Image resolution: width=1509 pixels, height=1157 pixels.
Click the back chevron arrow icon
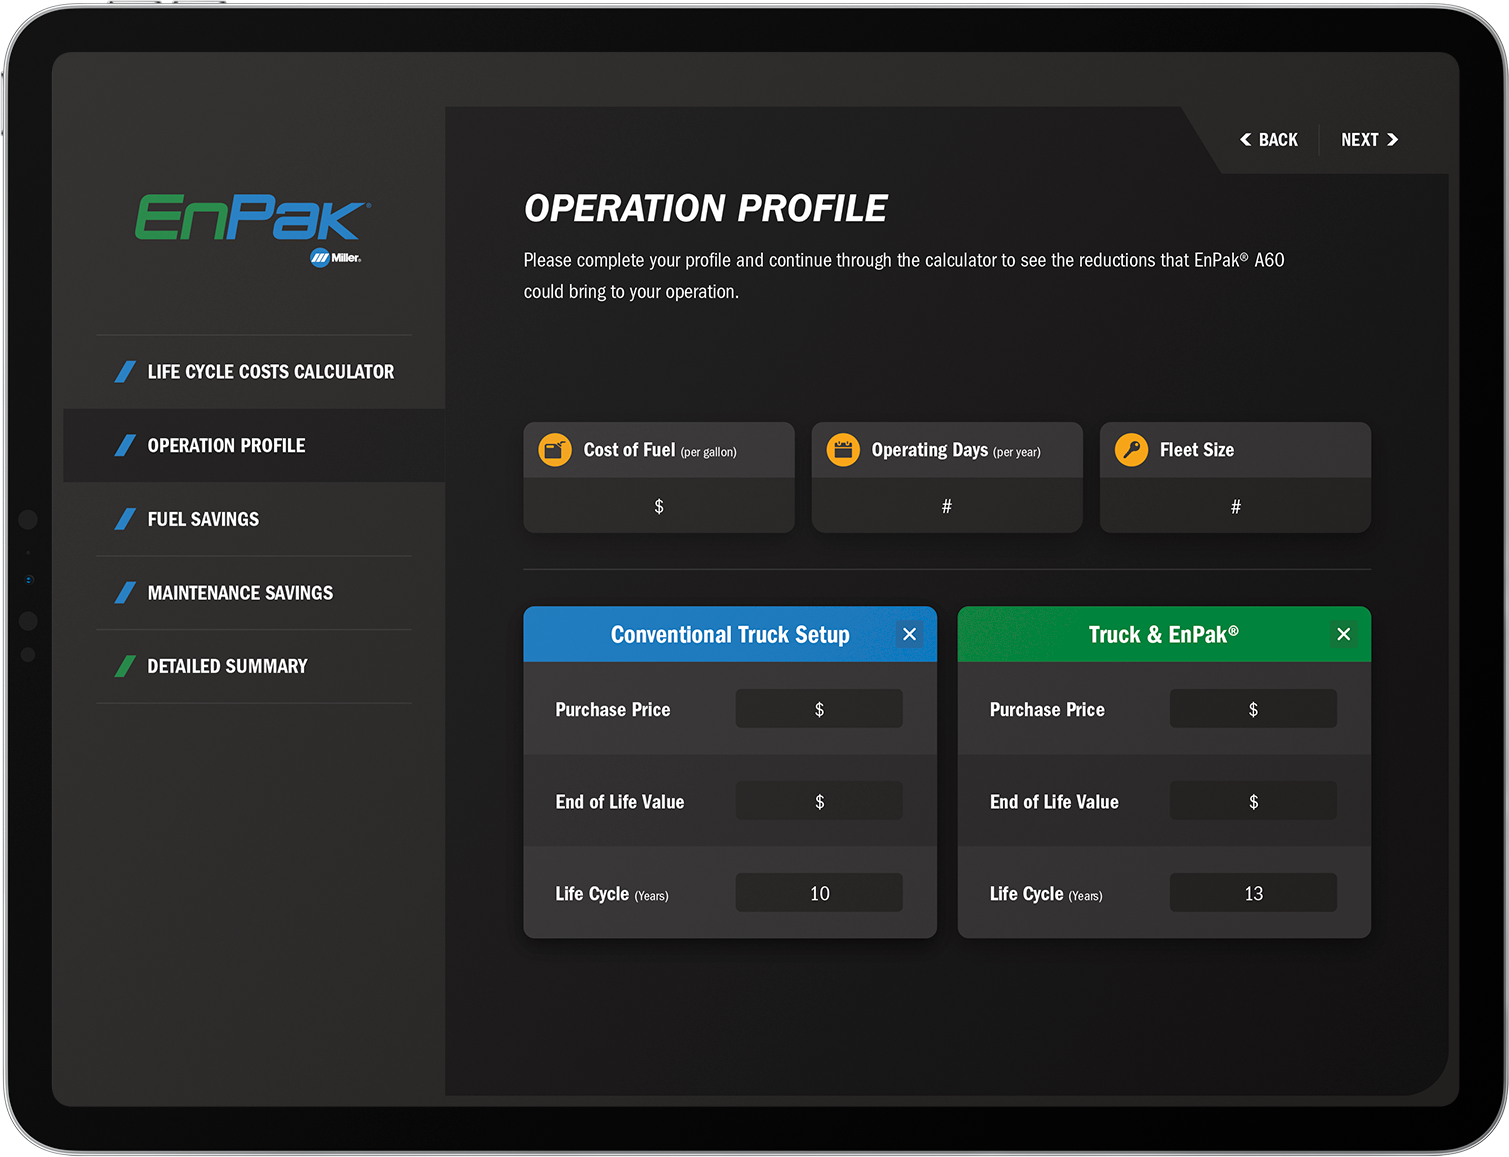pos(1246,140)
